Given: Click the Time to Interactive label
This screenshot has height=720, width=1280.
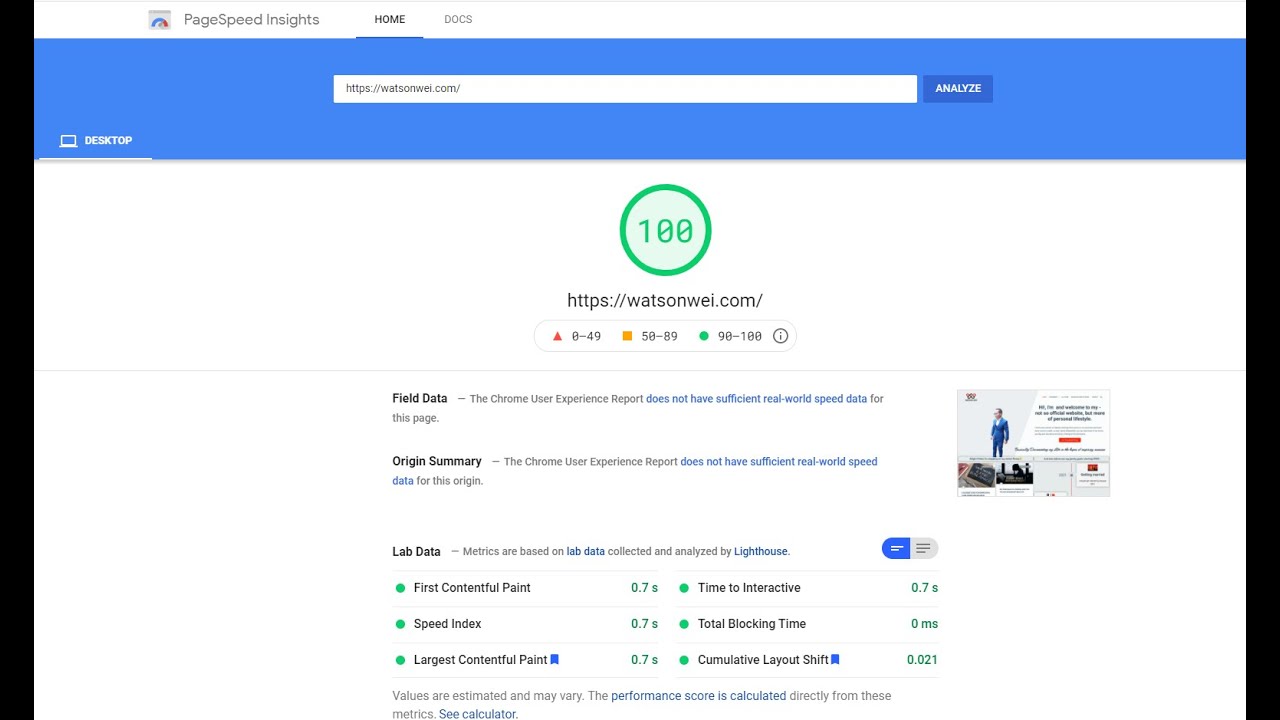Looking at the screenshot, I should 749,588.
